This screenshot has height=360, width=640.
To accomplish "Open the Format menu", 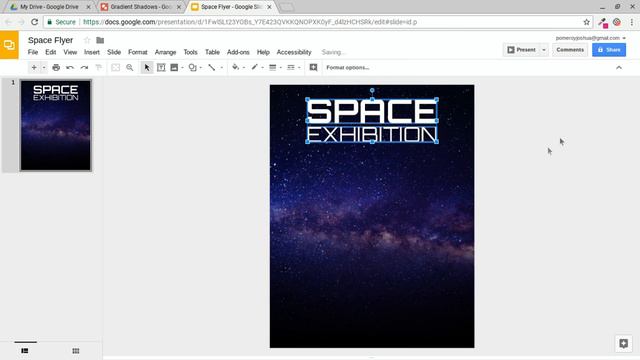I will click(138, 52).
